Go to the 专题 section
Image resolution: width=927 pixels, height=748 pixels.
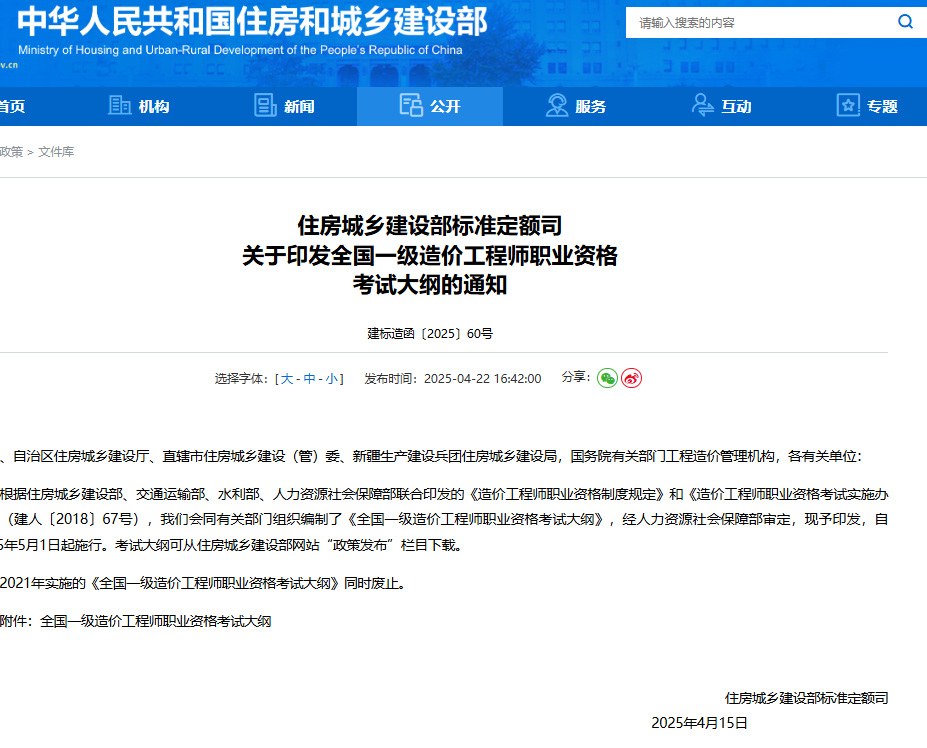point(882,107)
